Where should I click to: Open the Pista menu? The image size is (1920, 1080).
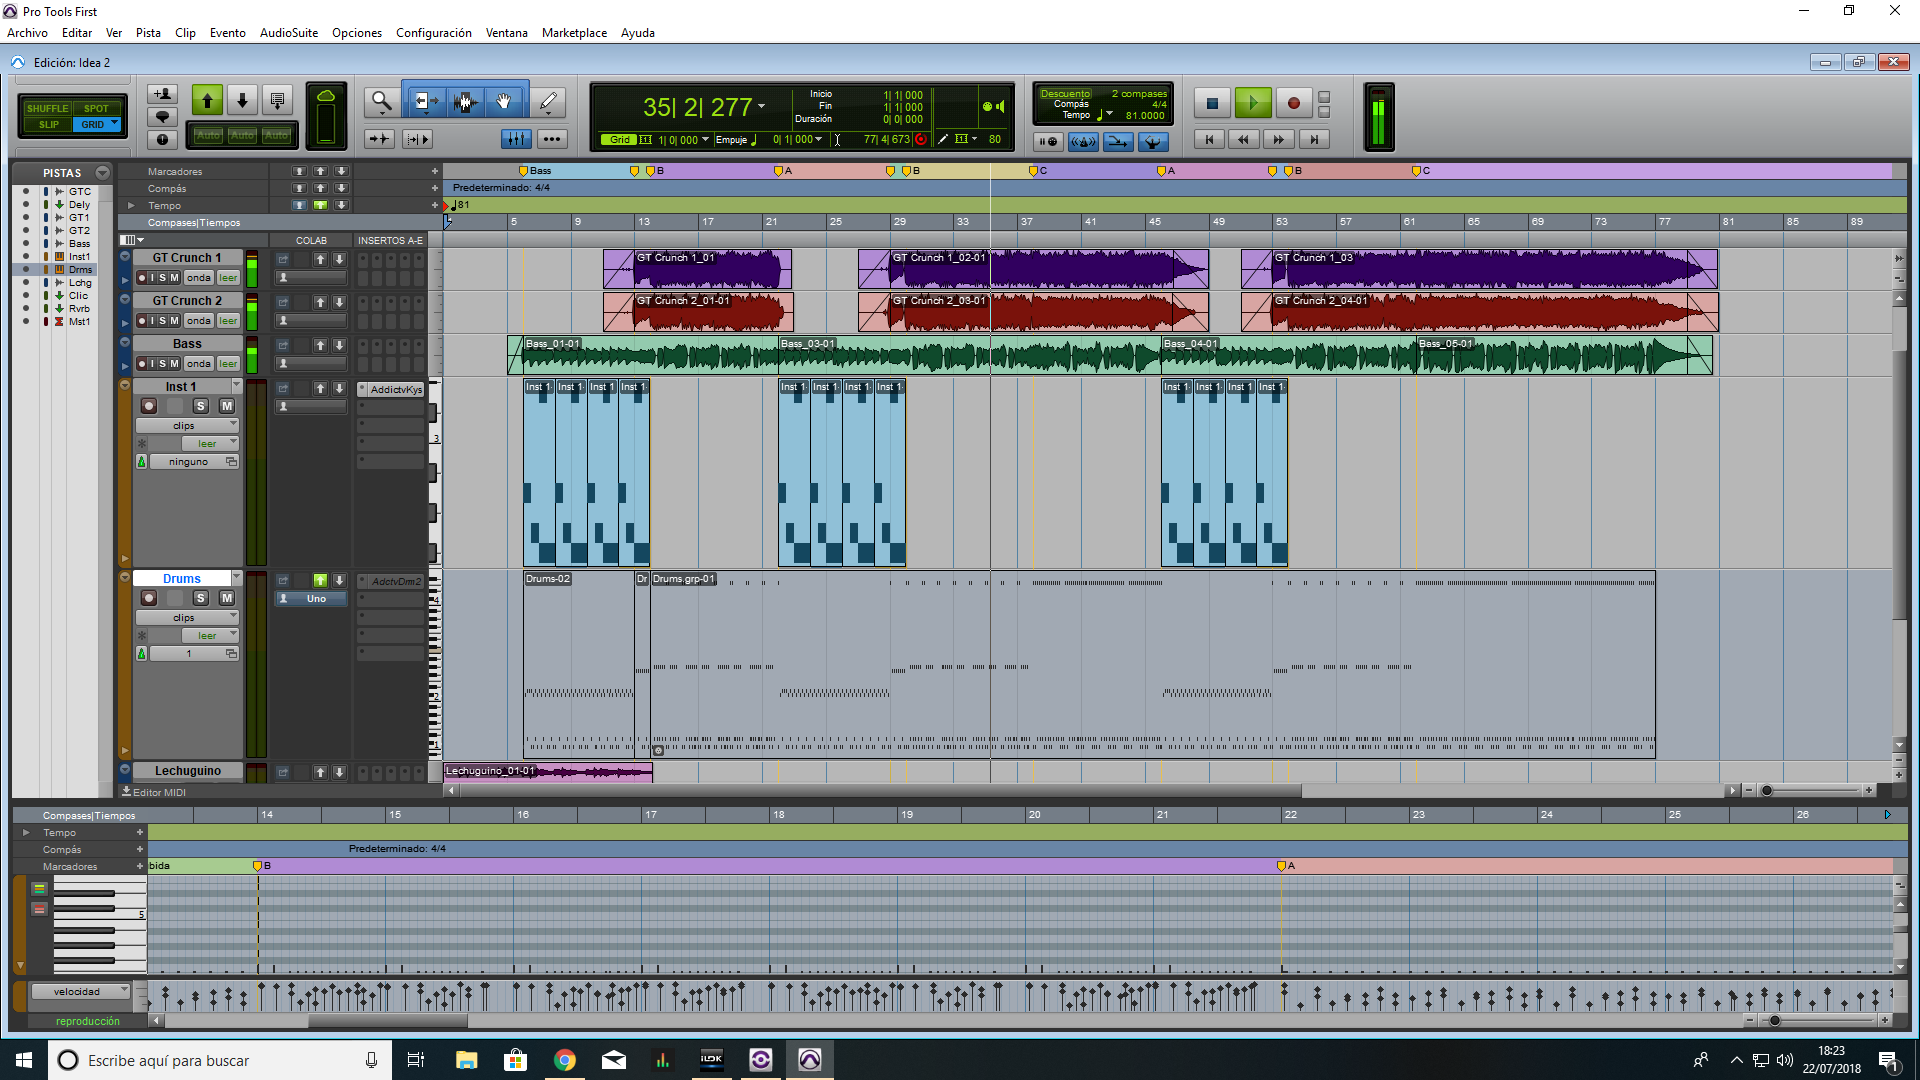(x=148, y=33)
